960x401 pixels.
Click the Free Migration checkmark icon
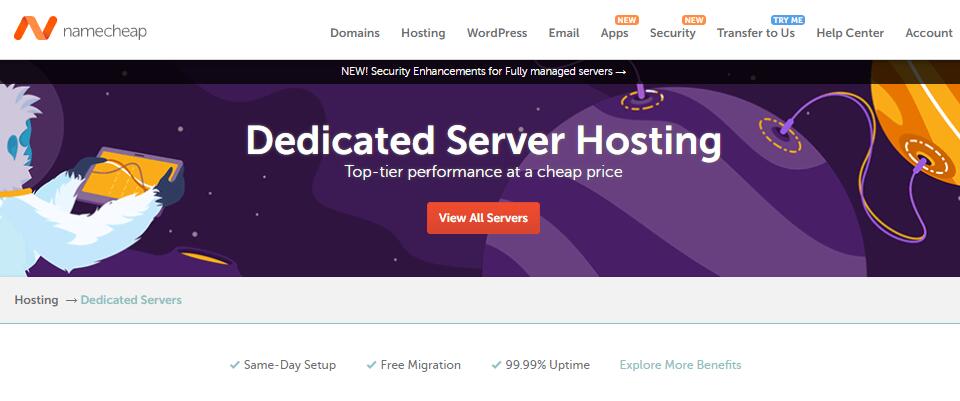[x=371, y=365]
